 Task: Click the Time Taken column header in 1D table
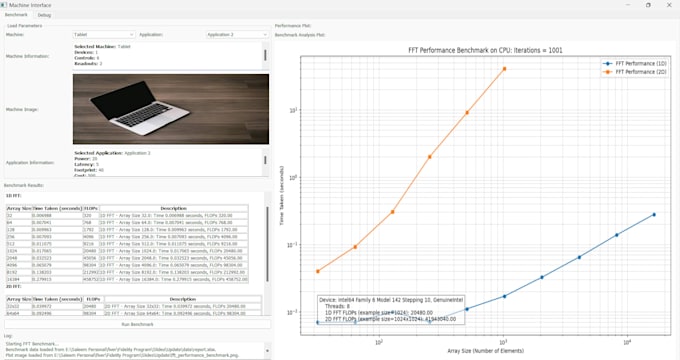(57, 209)
